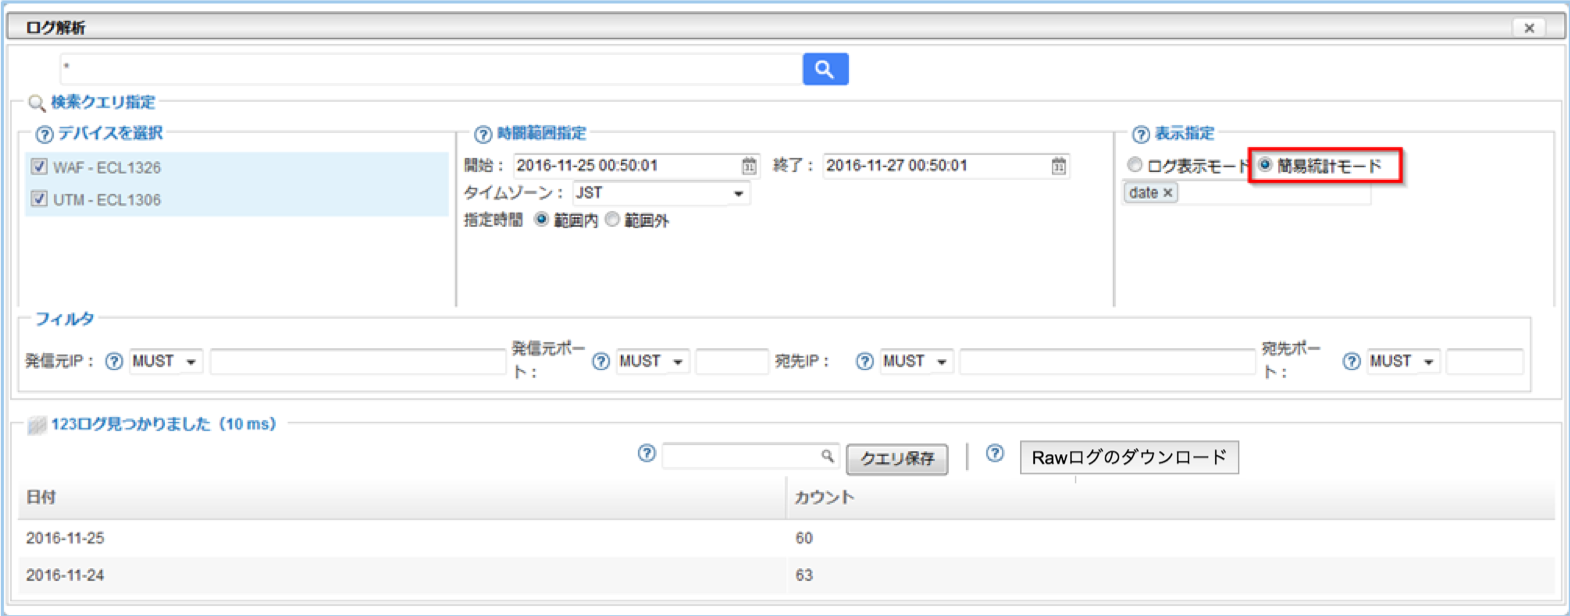The width and height of the screenshot is (1570, 616).
Task: Click saved query search input
Action: click(x=750, y=456)
